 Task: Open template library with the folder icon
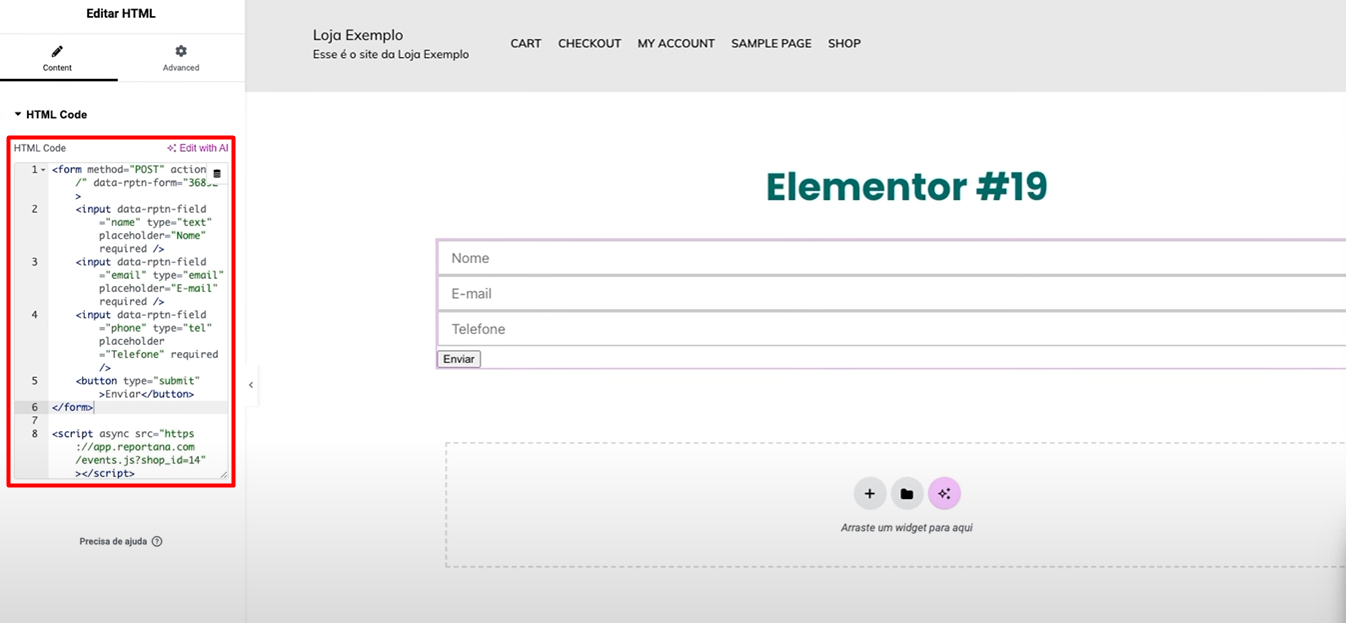(906, 494)
